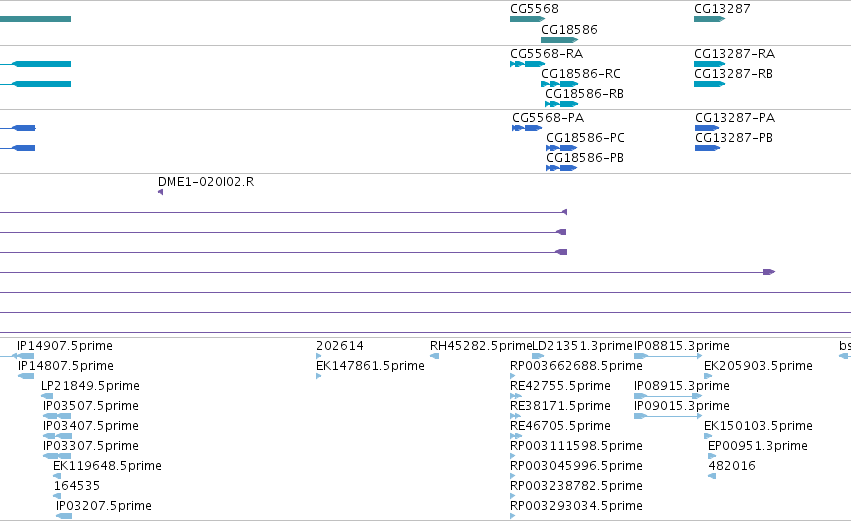Select RP003662688.5prime feature
851x521 pixels.
coord(513,376)
